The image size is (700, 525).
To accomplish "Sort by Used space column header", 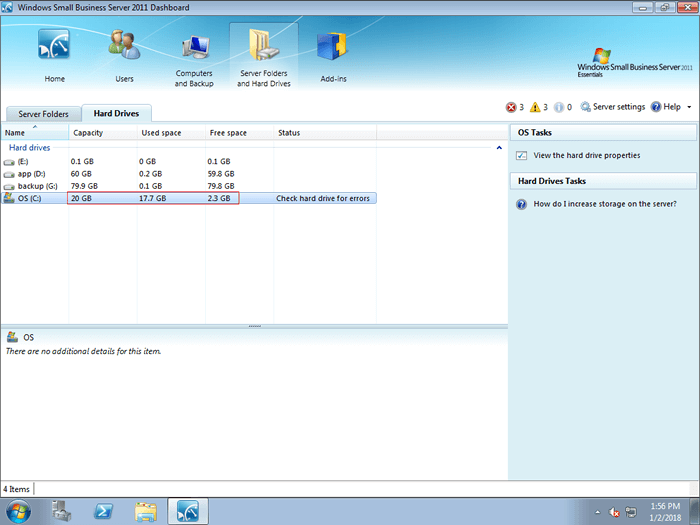I will [171, 133].
